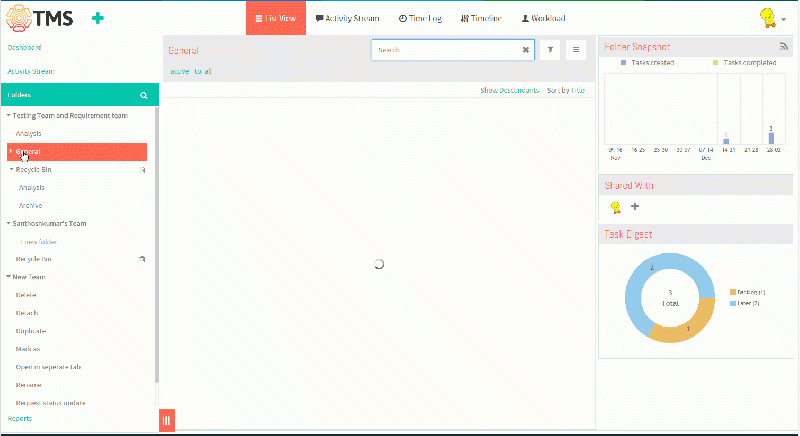Select 'Request status update' item
The image size is (800, 436).
(x=51, y=403)
